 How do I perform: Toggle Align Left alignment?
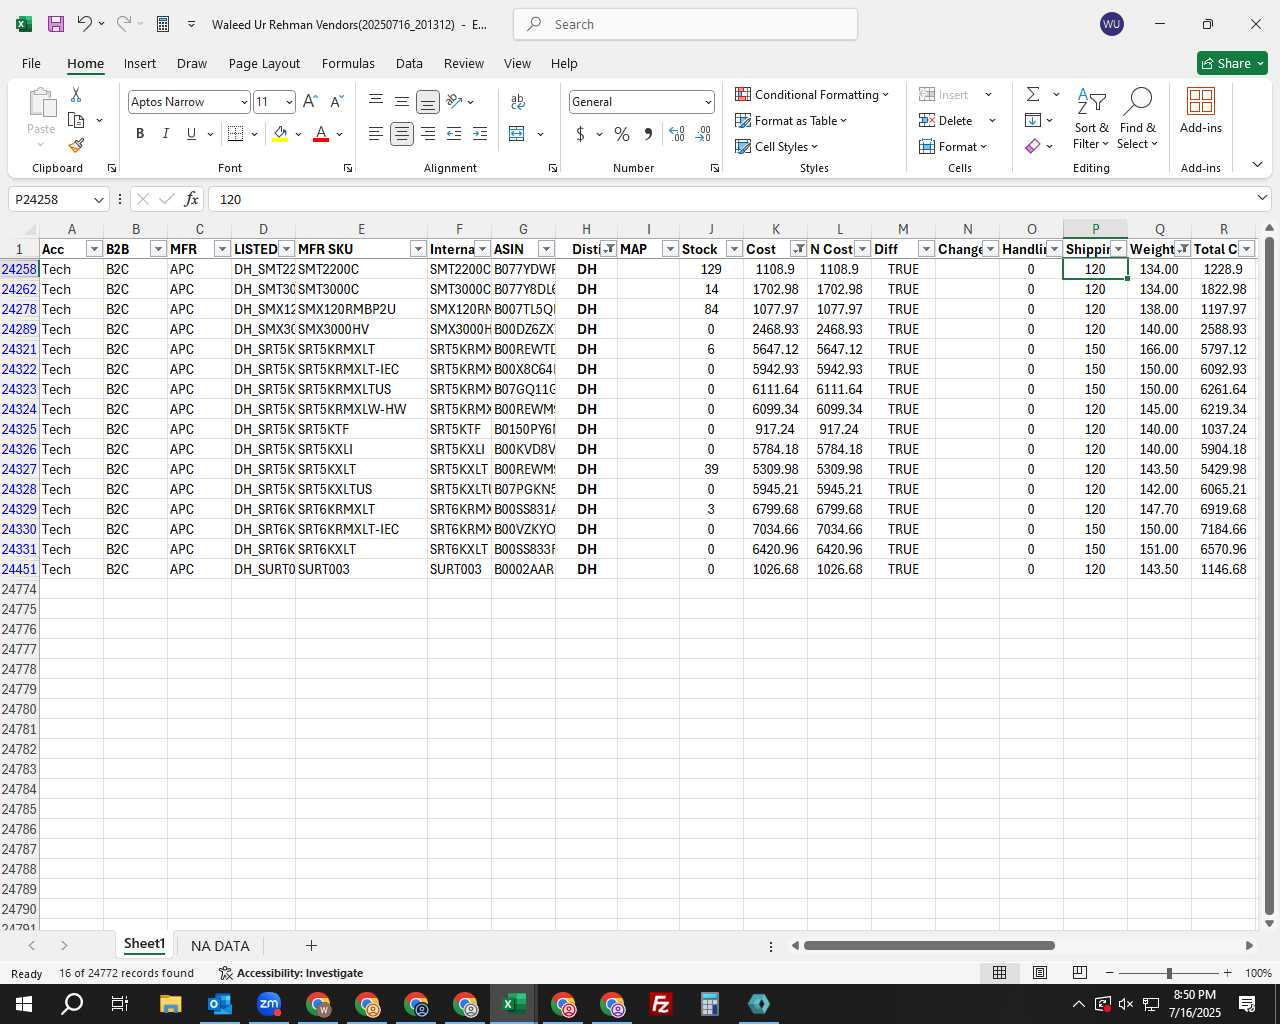[375, 134]
